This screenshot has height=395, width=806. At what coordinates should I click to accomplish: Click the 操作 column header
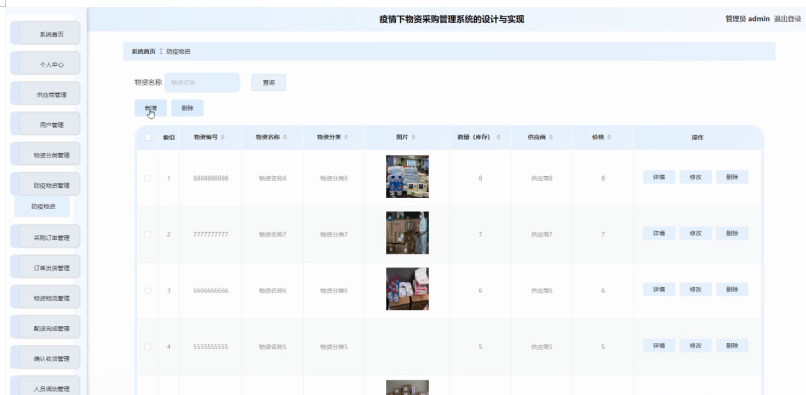(698, 137)
